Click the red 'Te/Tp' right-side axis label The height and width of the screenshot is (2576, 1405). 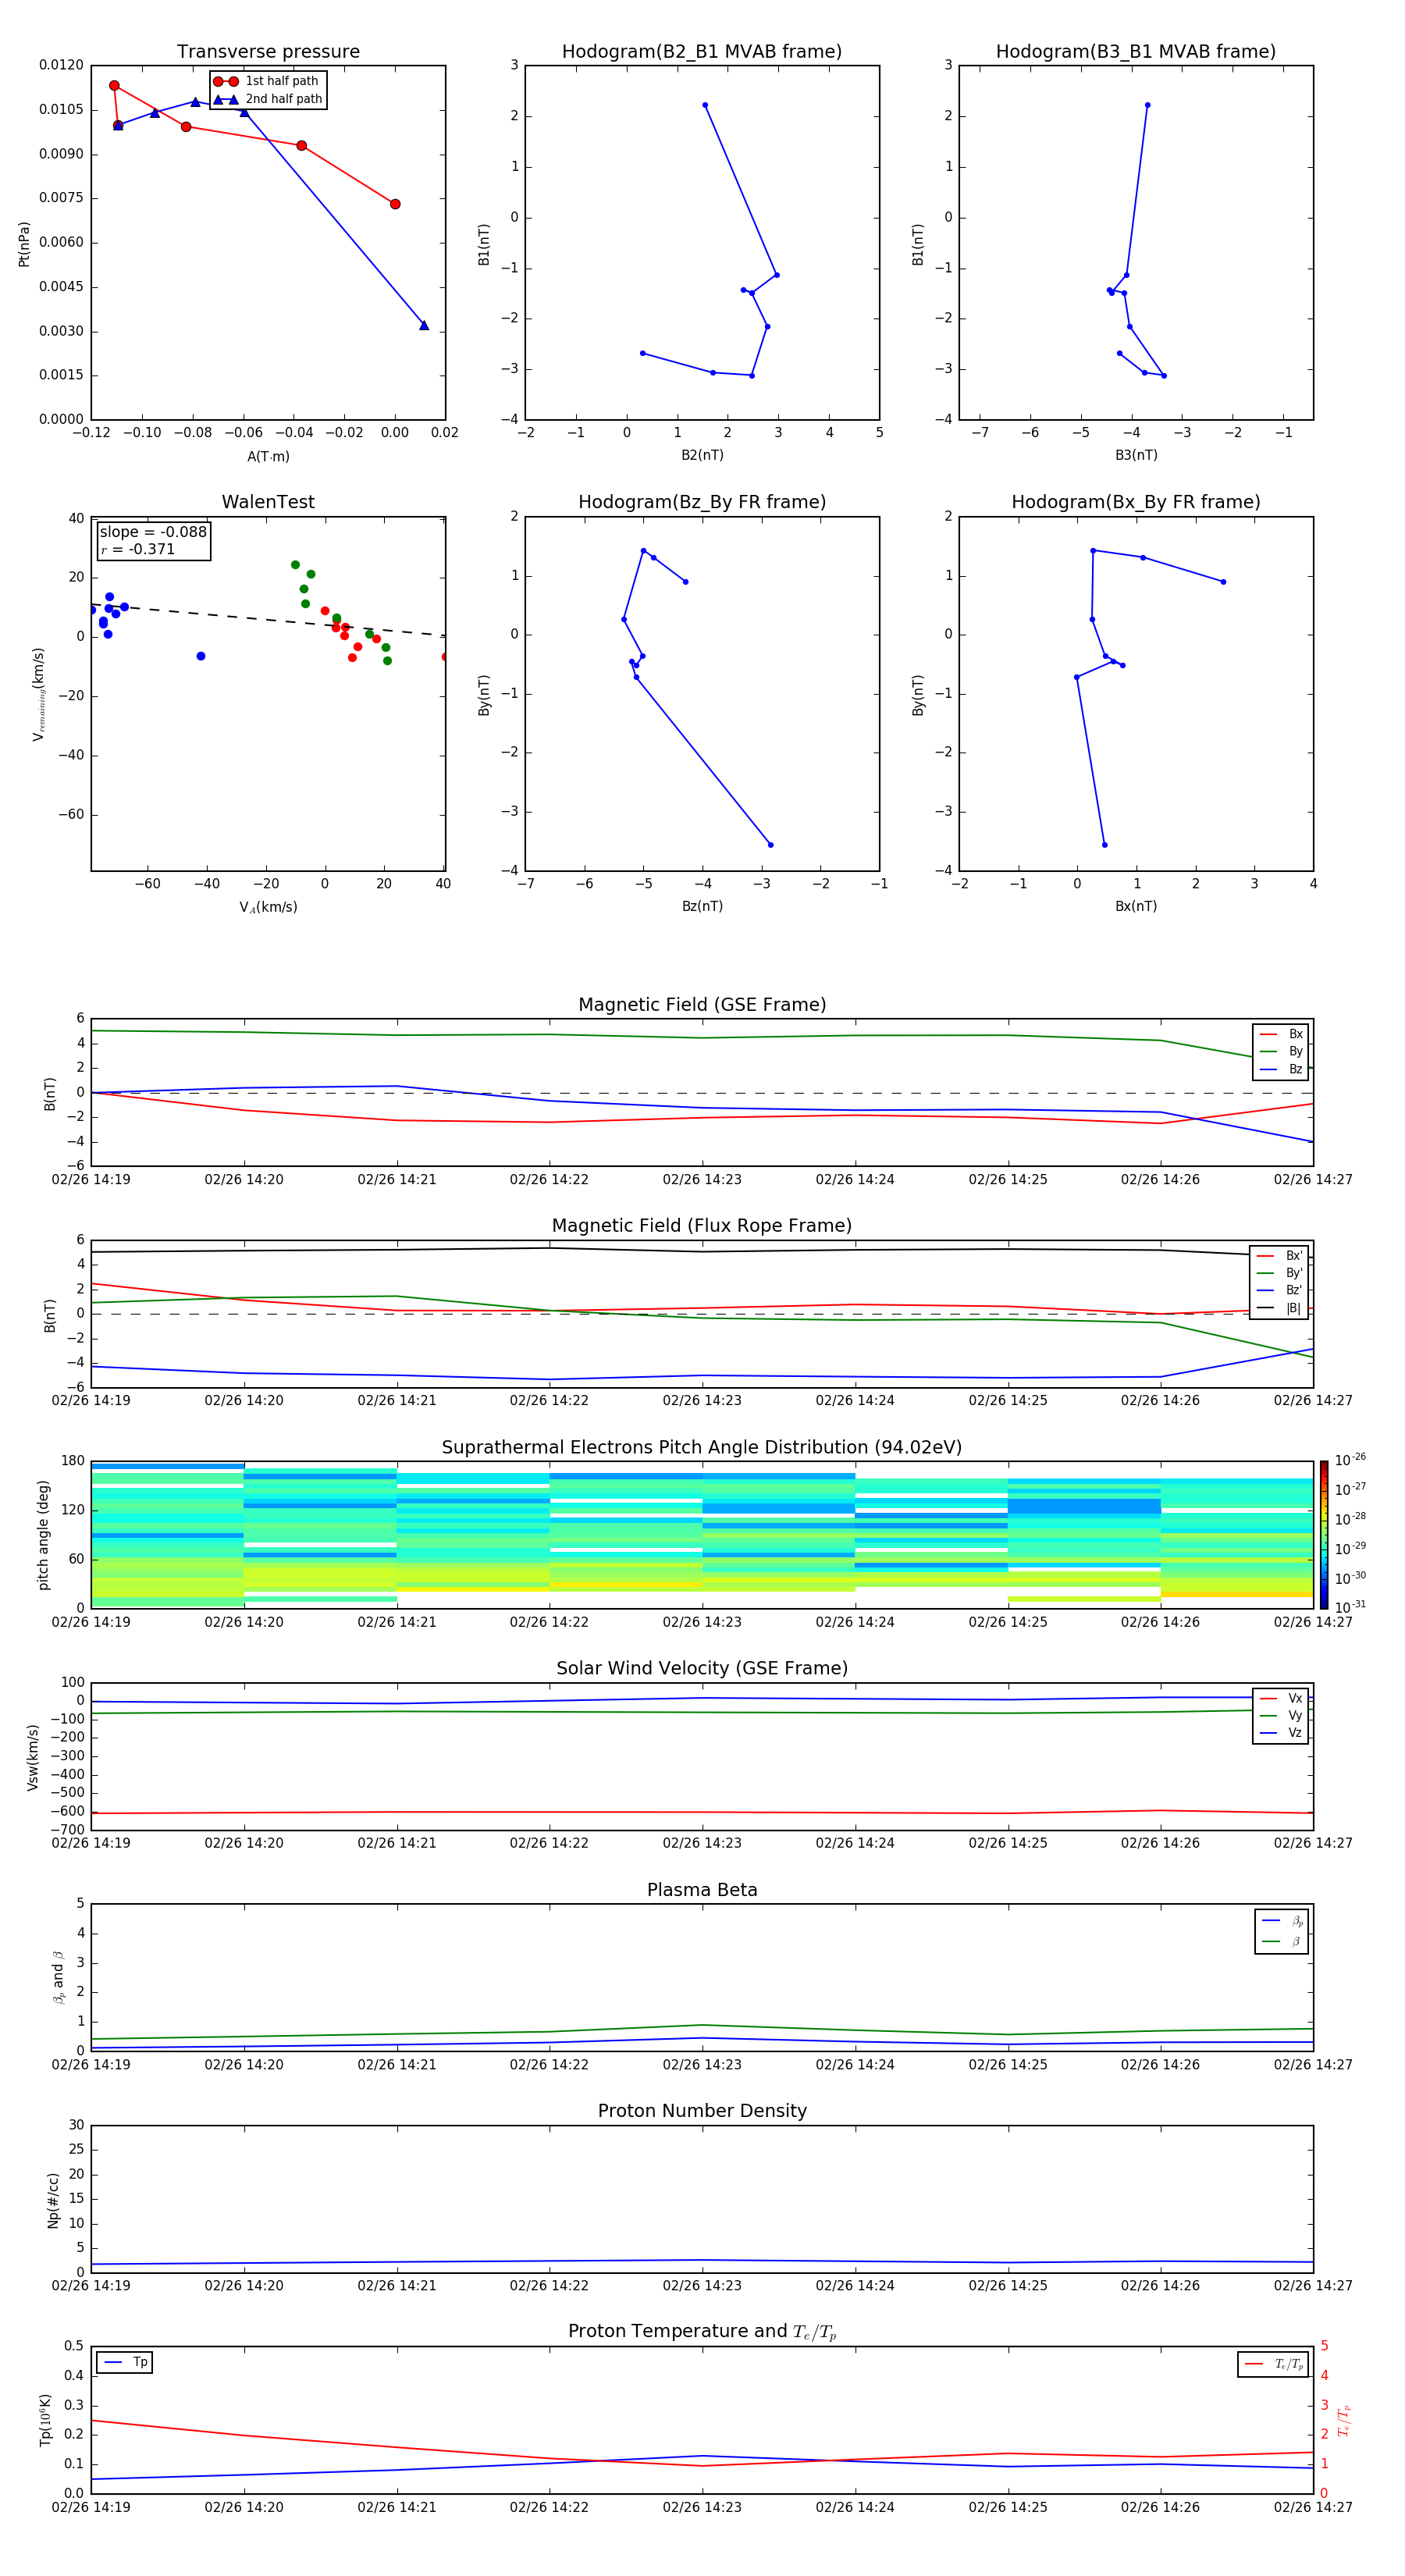coord(1343,2420)
